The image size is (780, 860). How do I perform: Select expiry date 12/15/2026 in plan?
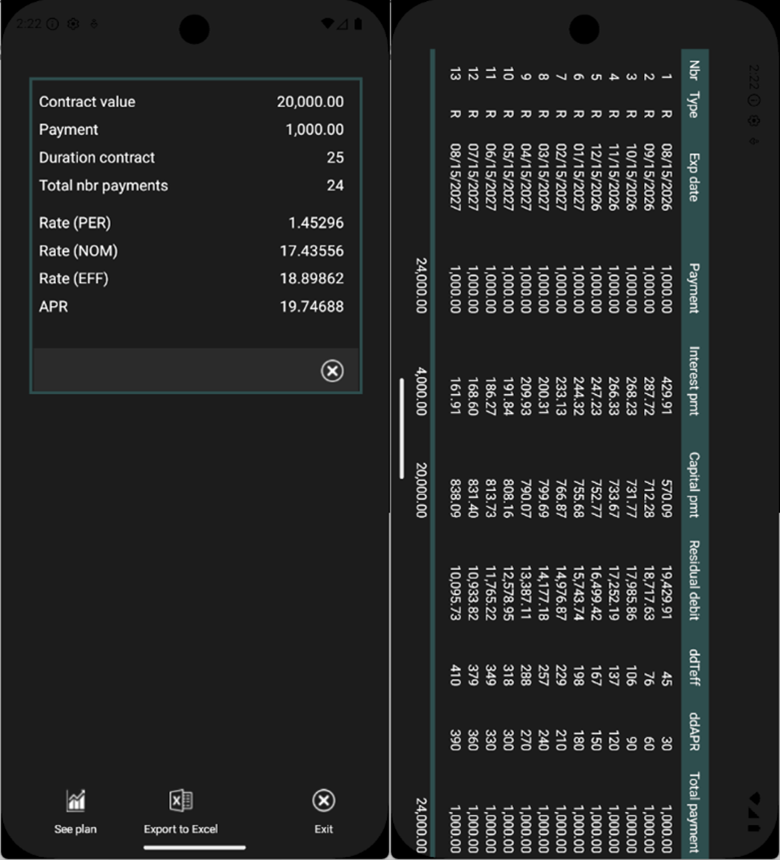click(596, 177)
